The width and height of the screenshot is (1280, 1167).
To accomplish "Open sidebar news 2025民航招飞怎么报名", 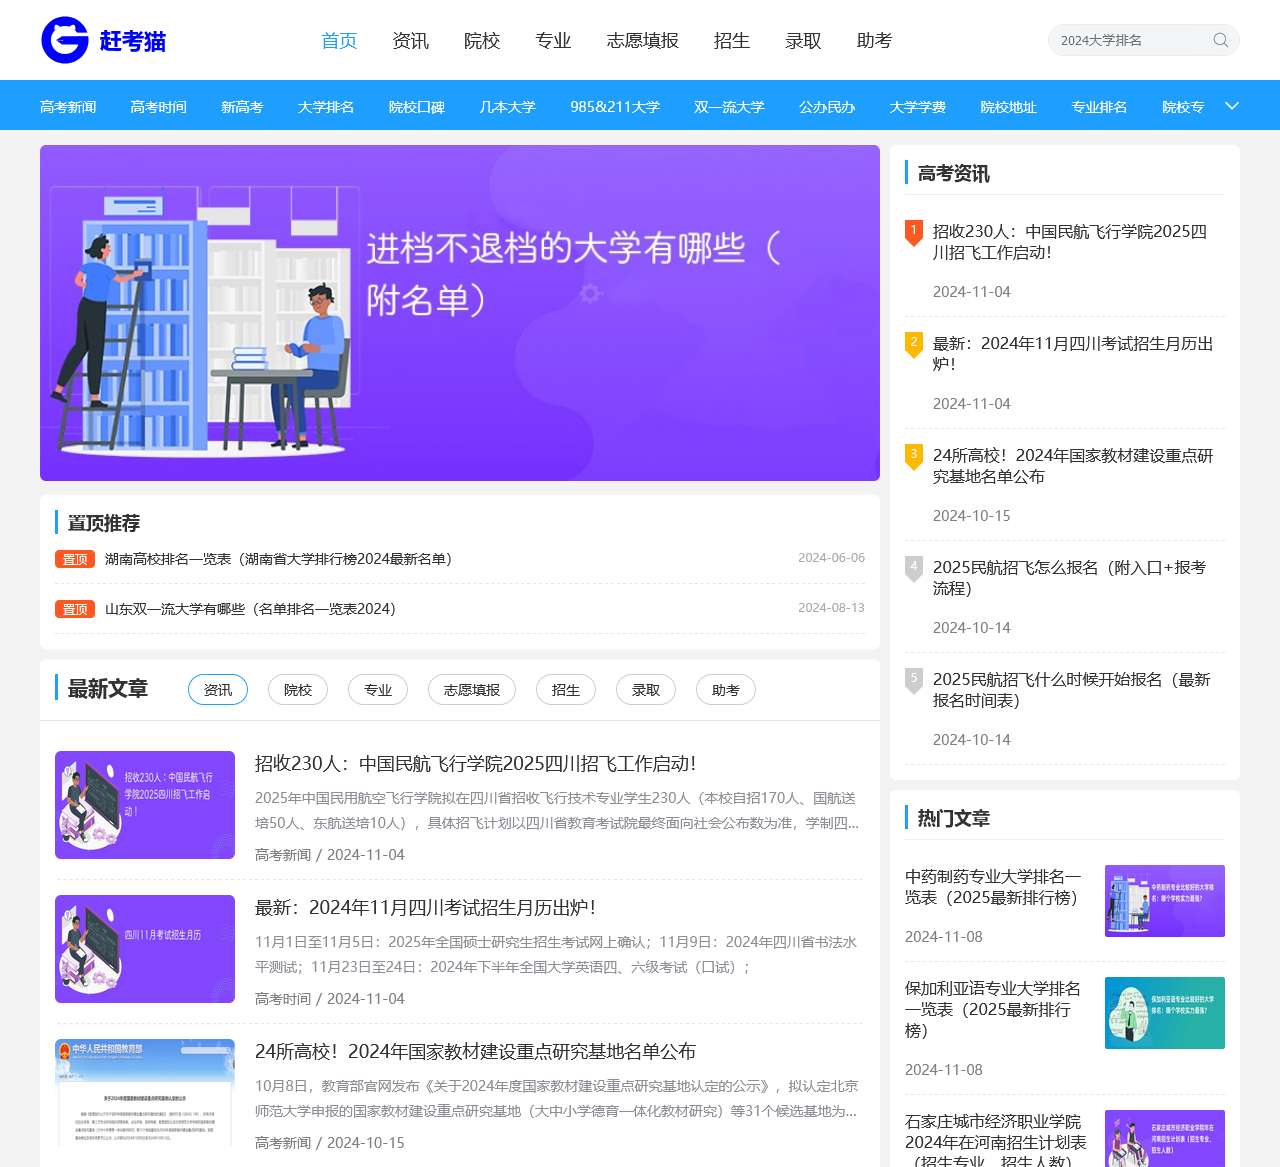I will pos(1070,578).
